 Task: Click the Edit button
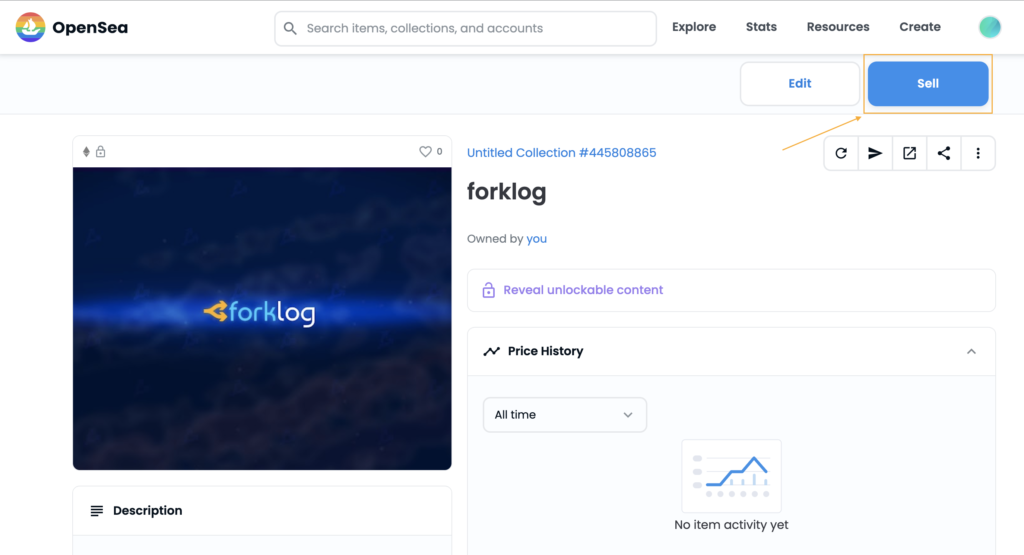(800, 84)
